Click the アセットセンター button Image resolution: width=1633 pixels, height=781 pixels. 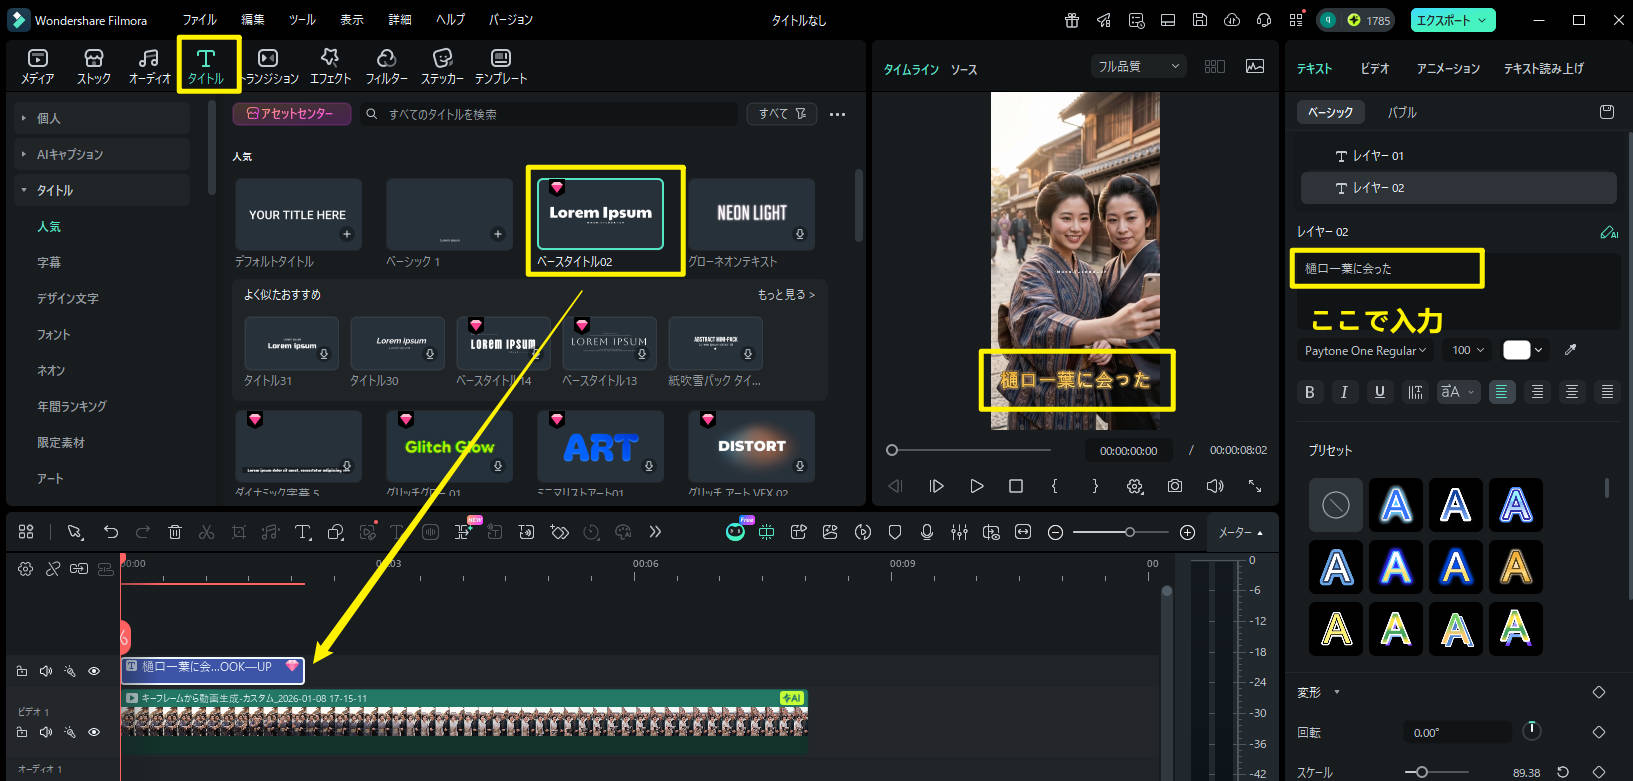(292, 114)
